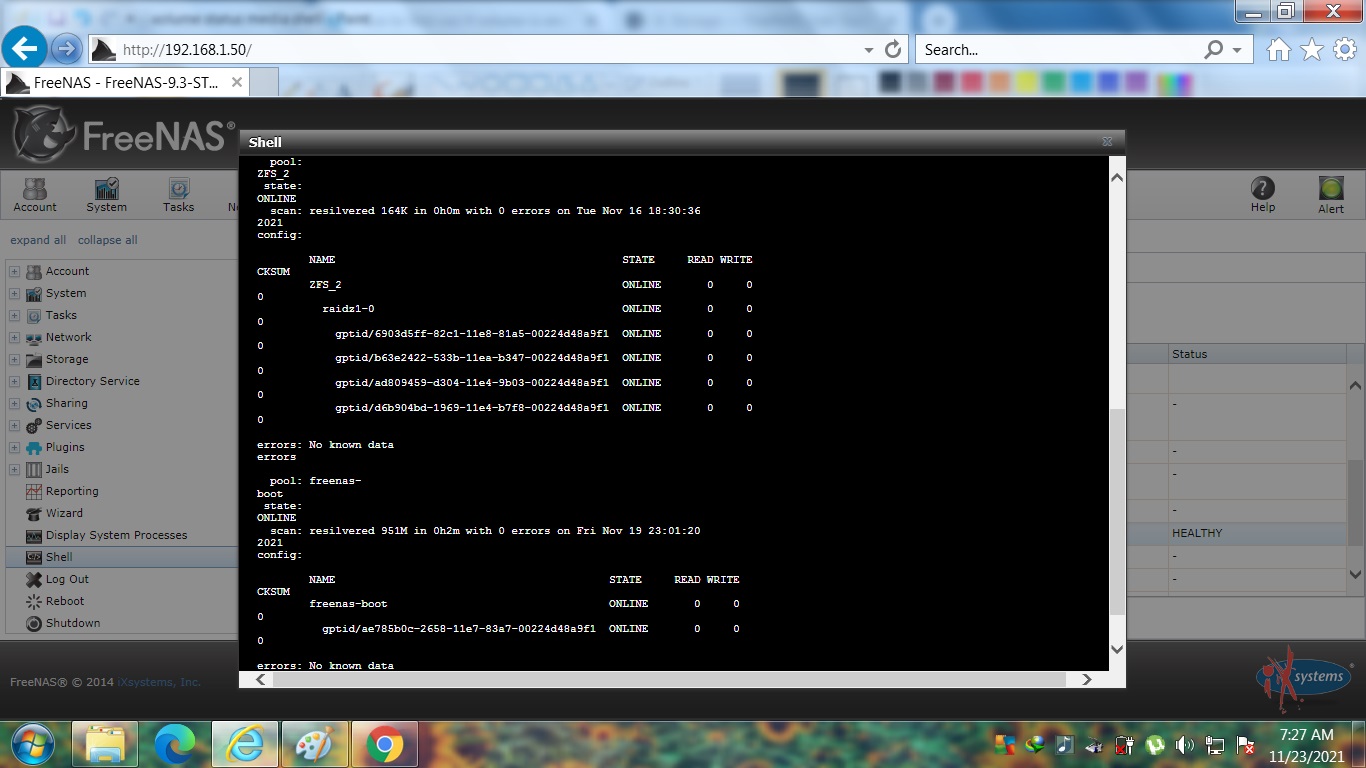Click the Log Out X icon
This screenshot has width=1366, height=768.
tap(34, 579)
